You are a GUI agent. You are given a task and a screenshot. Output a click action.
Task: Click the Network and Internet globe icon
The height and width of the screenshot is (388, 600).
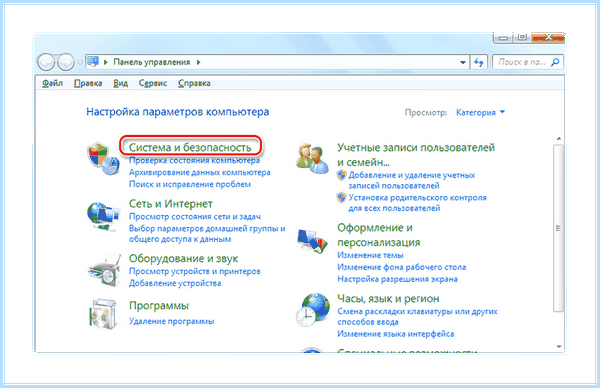tap(104, 217)
